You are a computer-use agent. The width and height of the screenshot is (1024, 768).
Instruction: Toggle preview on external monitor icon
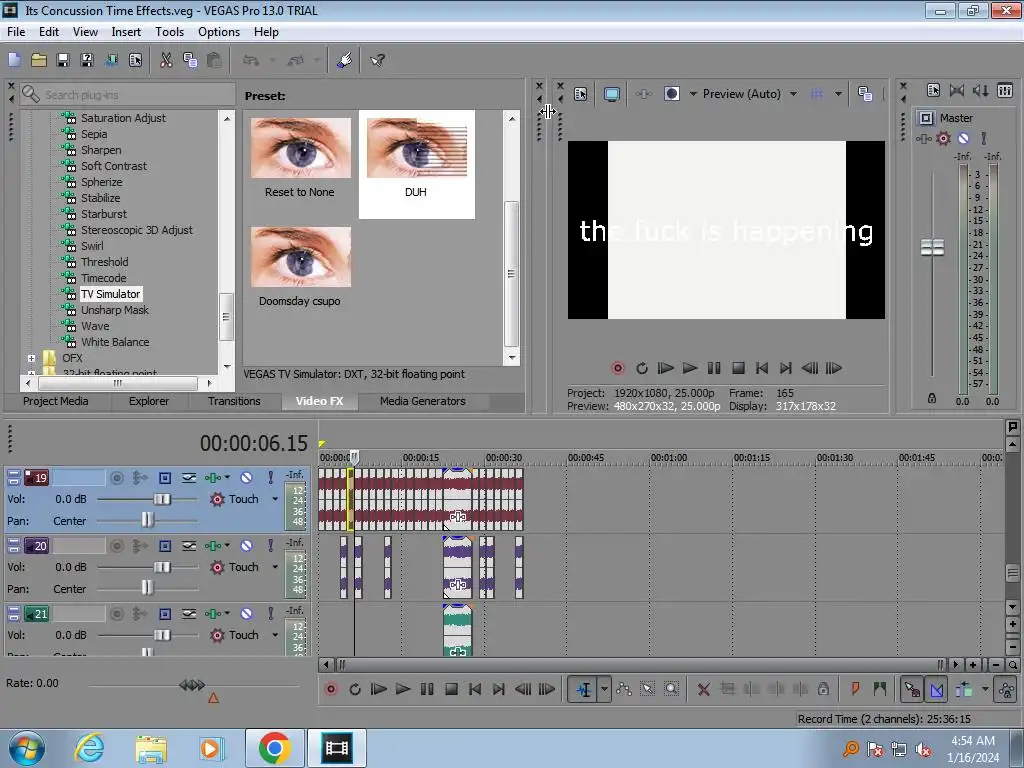(611, 94)
